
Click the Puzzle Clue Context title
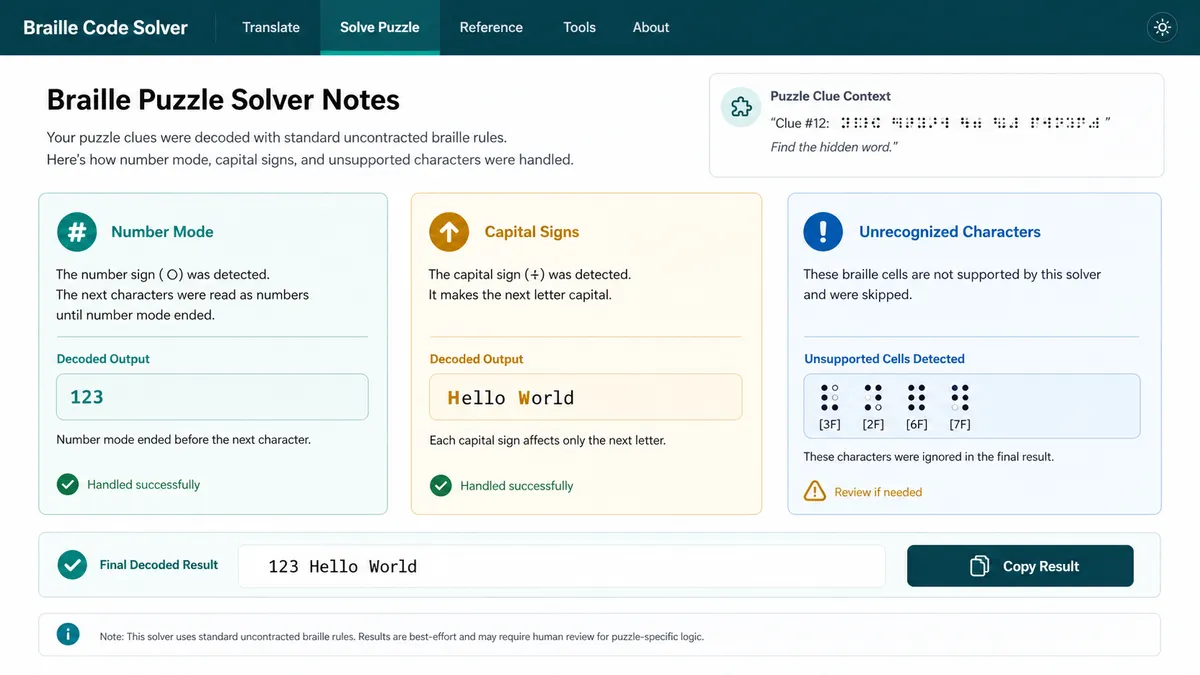click(830, 96)
